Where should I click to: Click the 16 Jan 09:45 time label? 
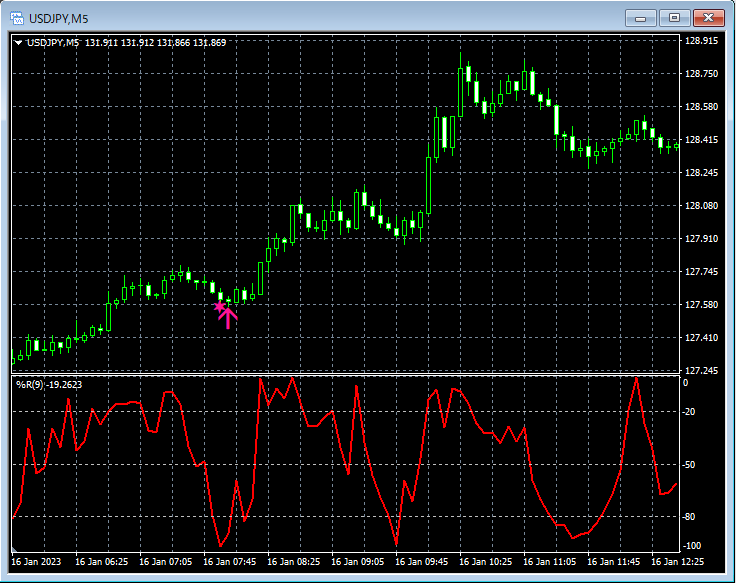422,562
